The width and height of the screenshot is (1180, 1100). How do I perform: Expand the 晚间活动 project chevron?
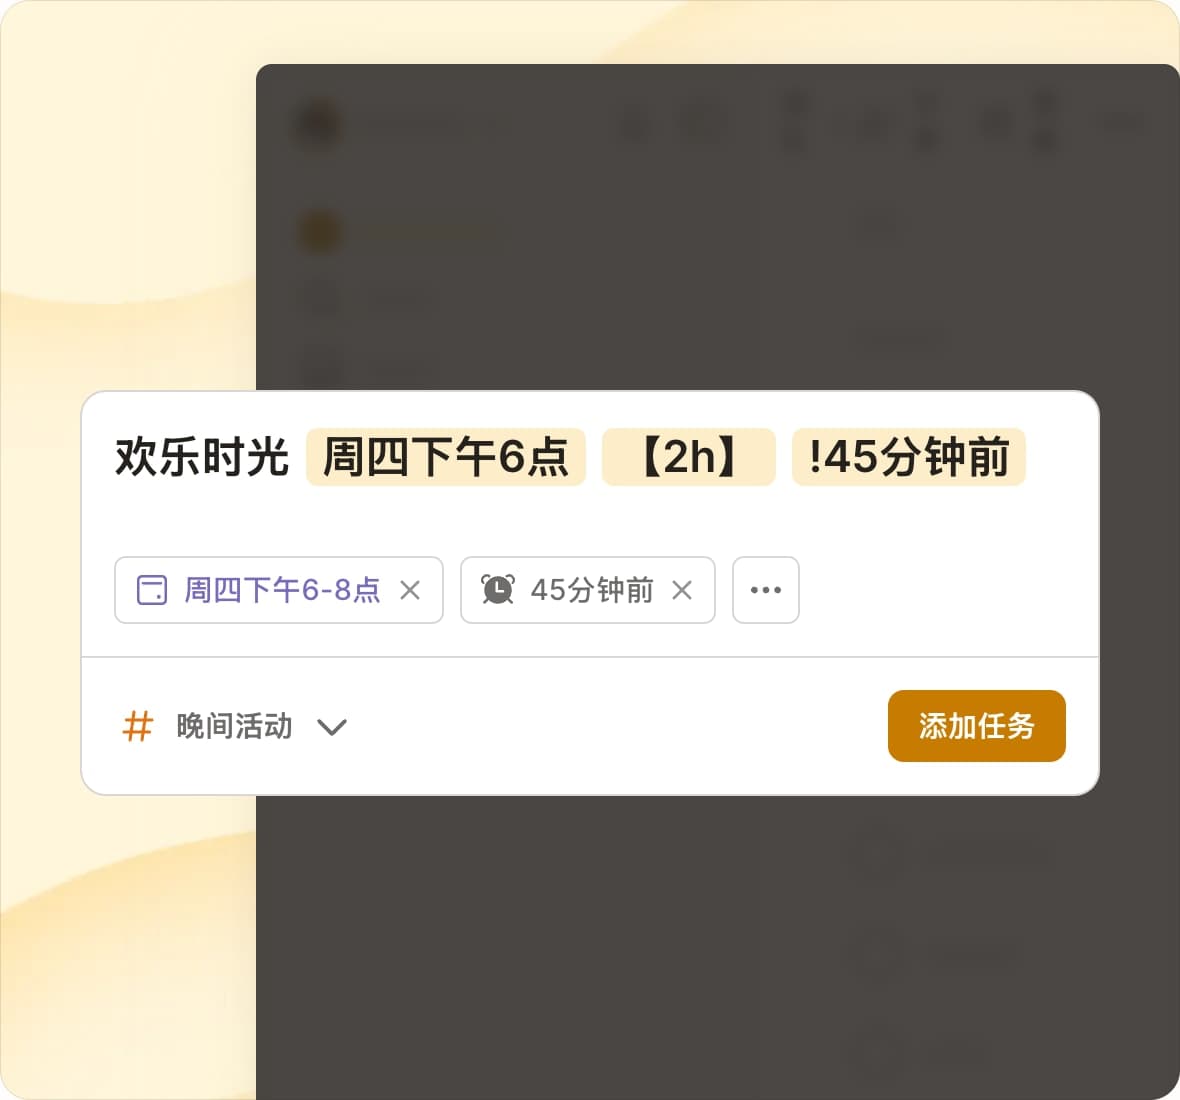click(332, 728)
